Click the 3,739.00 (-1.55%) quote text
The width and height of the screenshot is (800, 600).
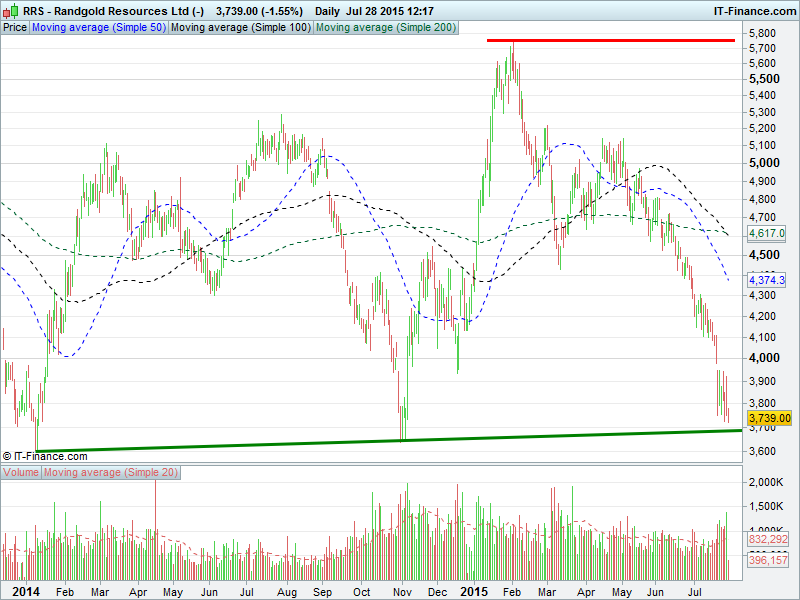click(259, 11)
